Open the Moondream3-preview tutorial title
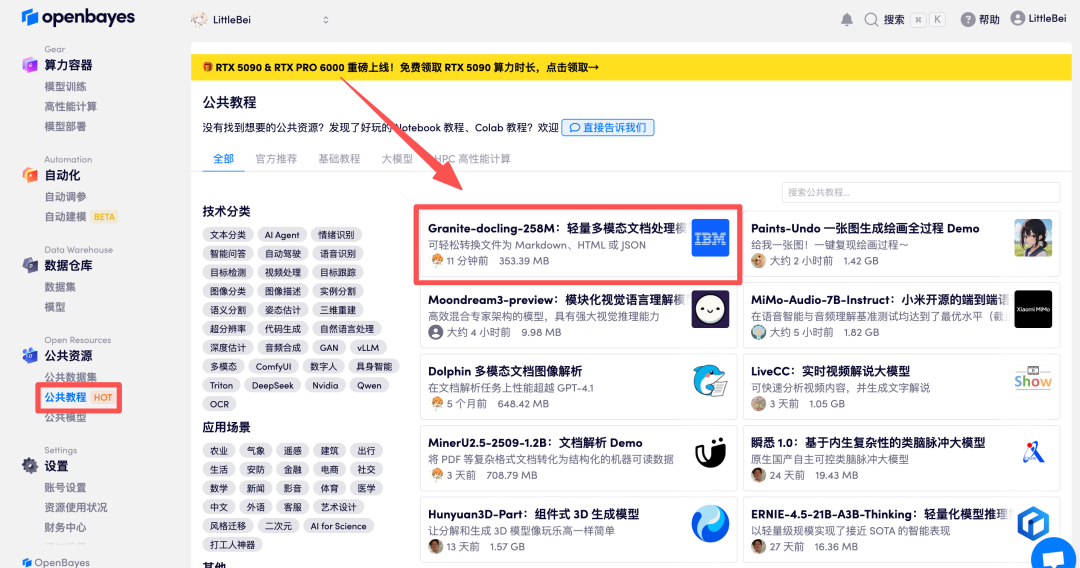 click(557, 300)
